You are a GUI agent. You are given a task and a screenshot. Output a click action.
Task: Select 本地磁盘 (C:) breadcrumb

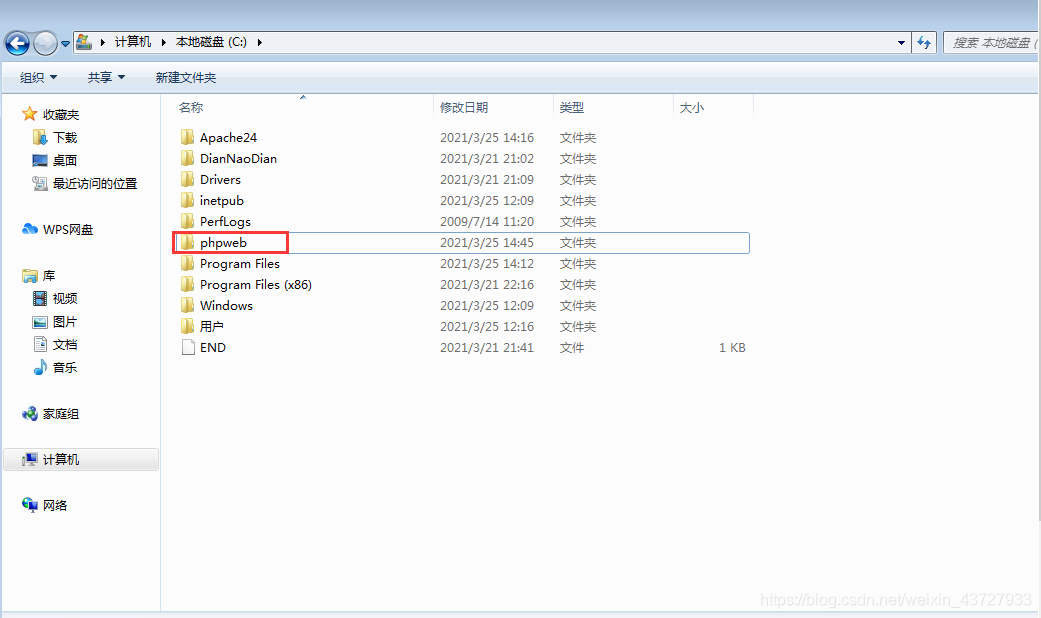tap(211, 42)
